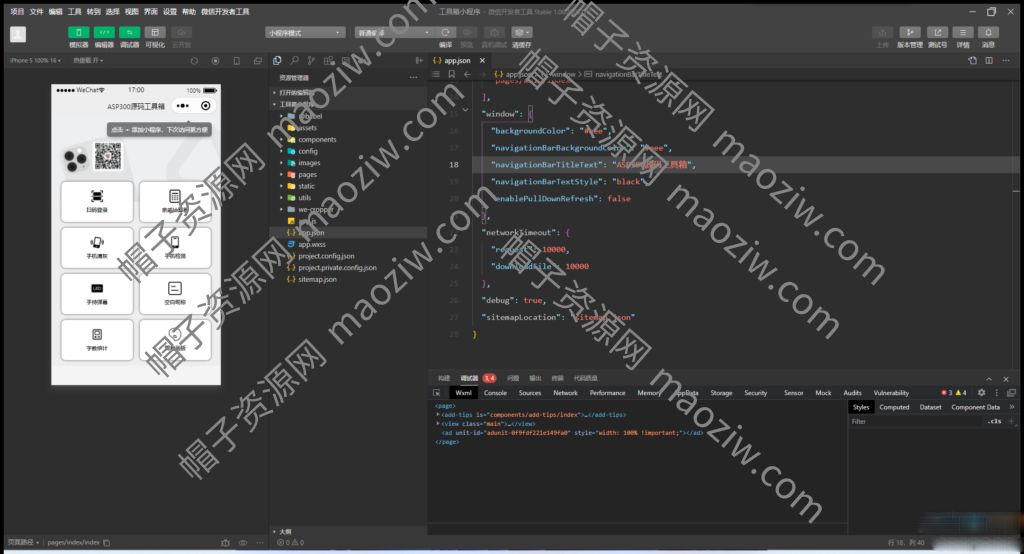
Task: Click the user avatar in toolbar
Action: (18, 35)
